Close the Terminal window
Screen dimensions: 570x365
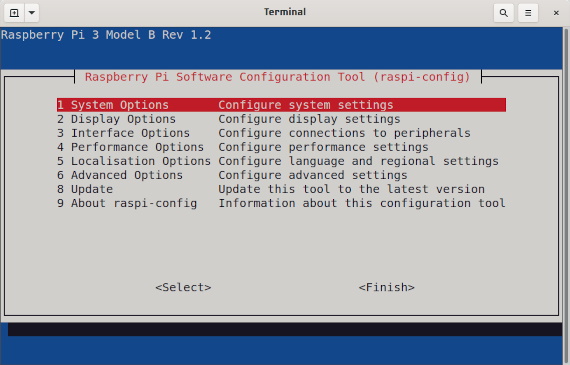(556, 13)
